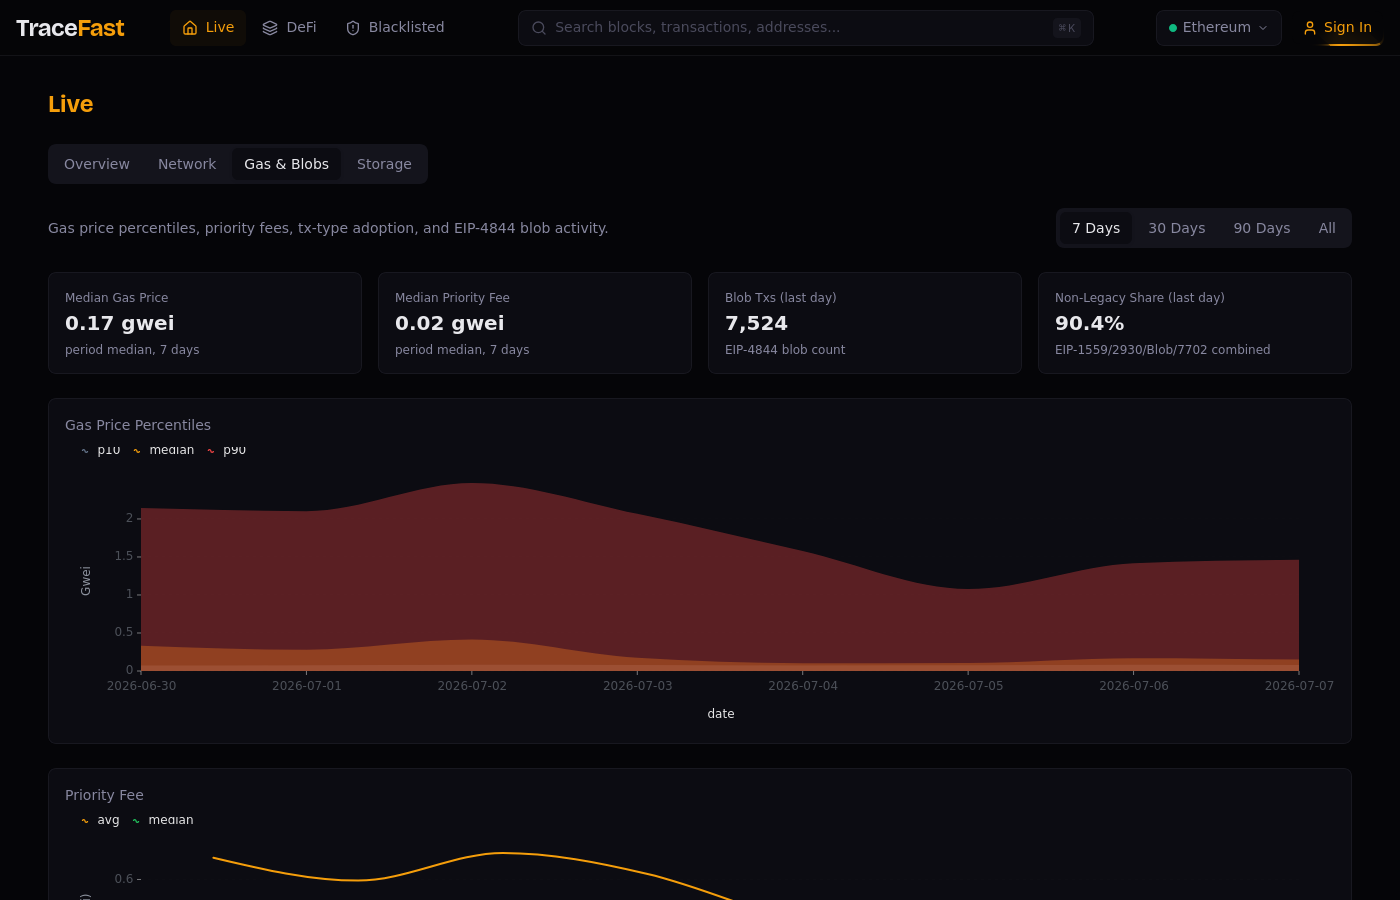Click the 2026-06-30 x-axis date label
1400x900 pixels.
(x=141, y=686)
